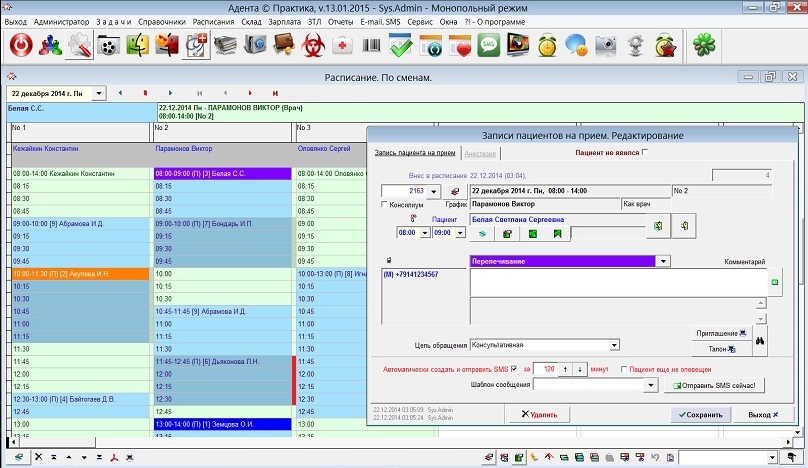Open the barcode tool in toolbar
This screenshot has height=468, width=808.
click(371, 45)
